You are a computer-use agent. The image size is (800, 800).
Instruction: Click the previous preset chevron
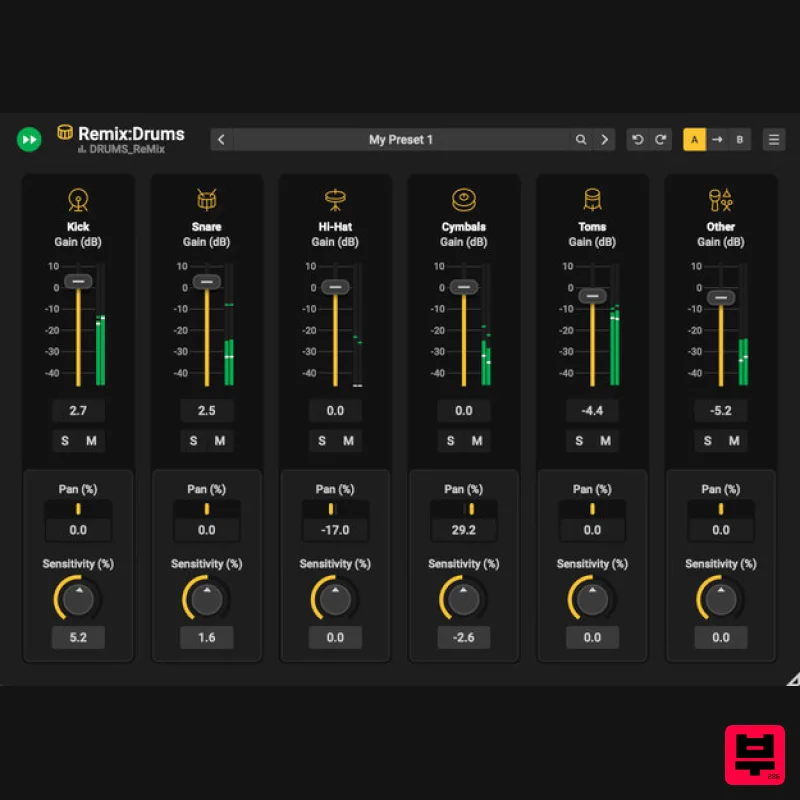click(x=221, y=140)
